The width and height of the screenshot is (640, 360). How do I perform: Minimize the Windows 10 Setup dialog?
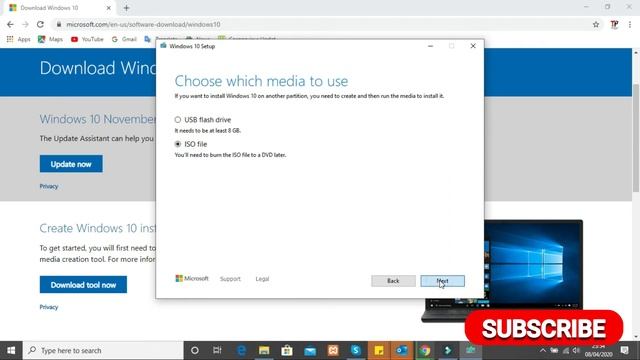[430, 46]
